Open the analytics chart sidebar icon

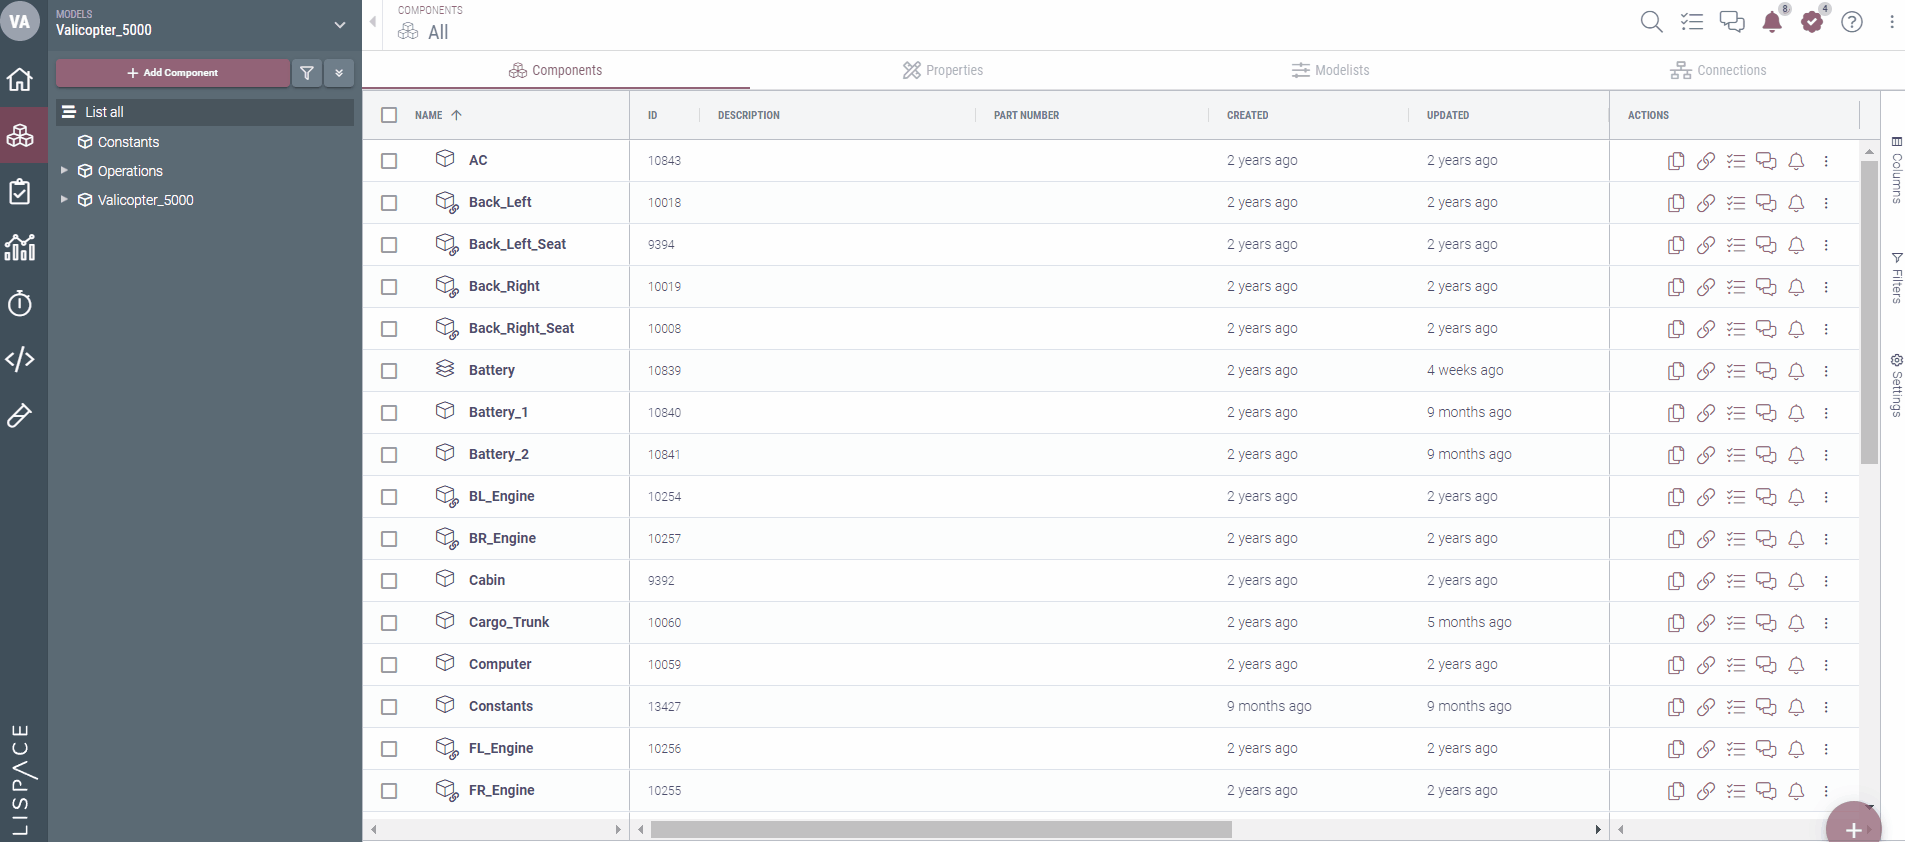click(20, 247)
